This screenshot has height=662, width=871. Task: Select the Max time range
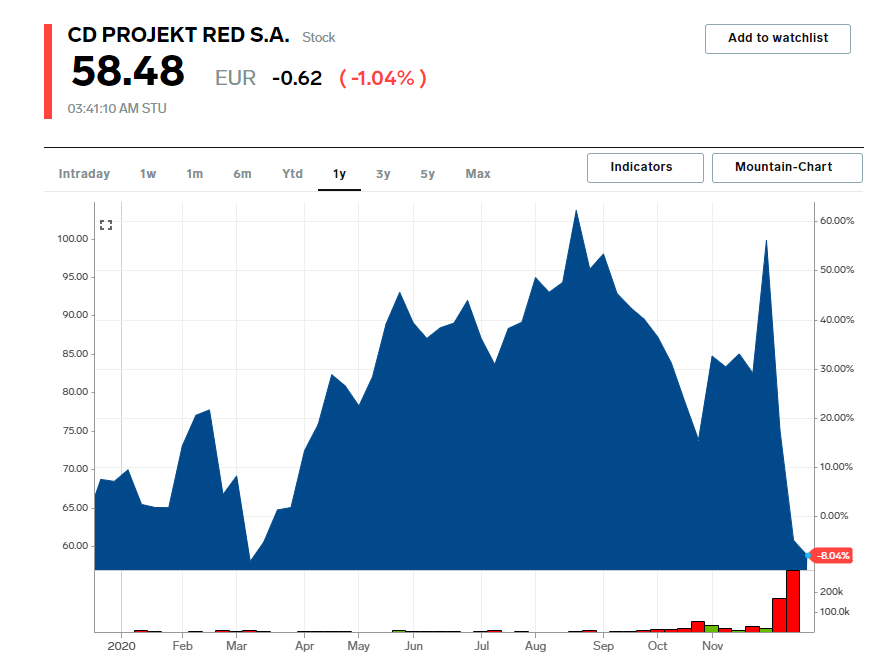478,174
